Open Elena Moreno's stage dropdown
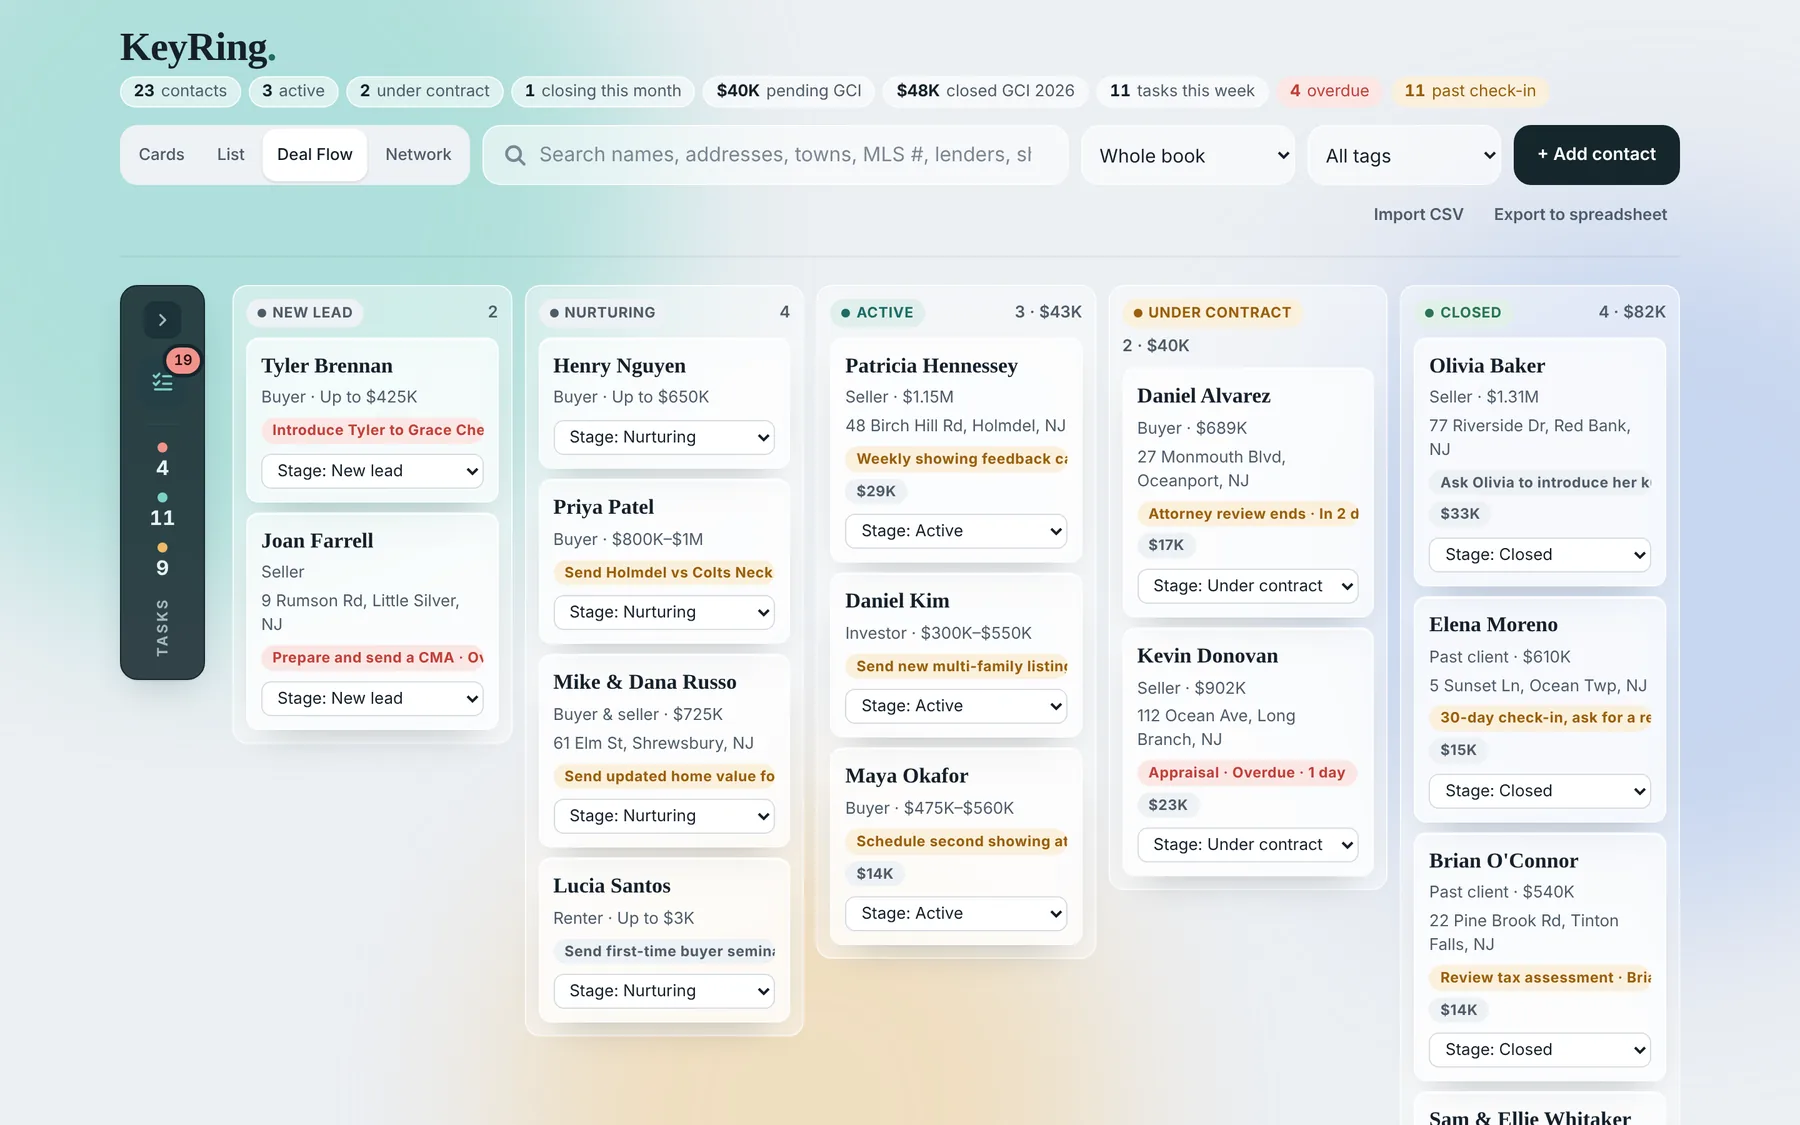Image resolution: width=1800 pixels, height=1125 pixels. [1540, 791]
